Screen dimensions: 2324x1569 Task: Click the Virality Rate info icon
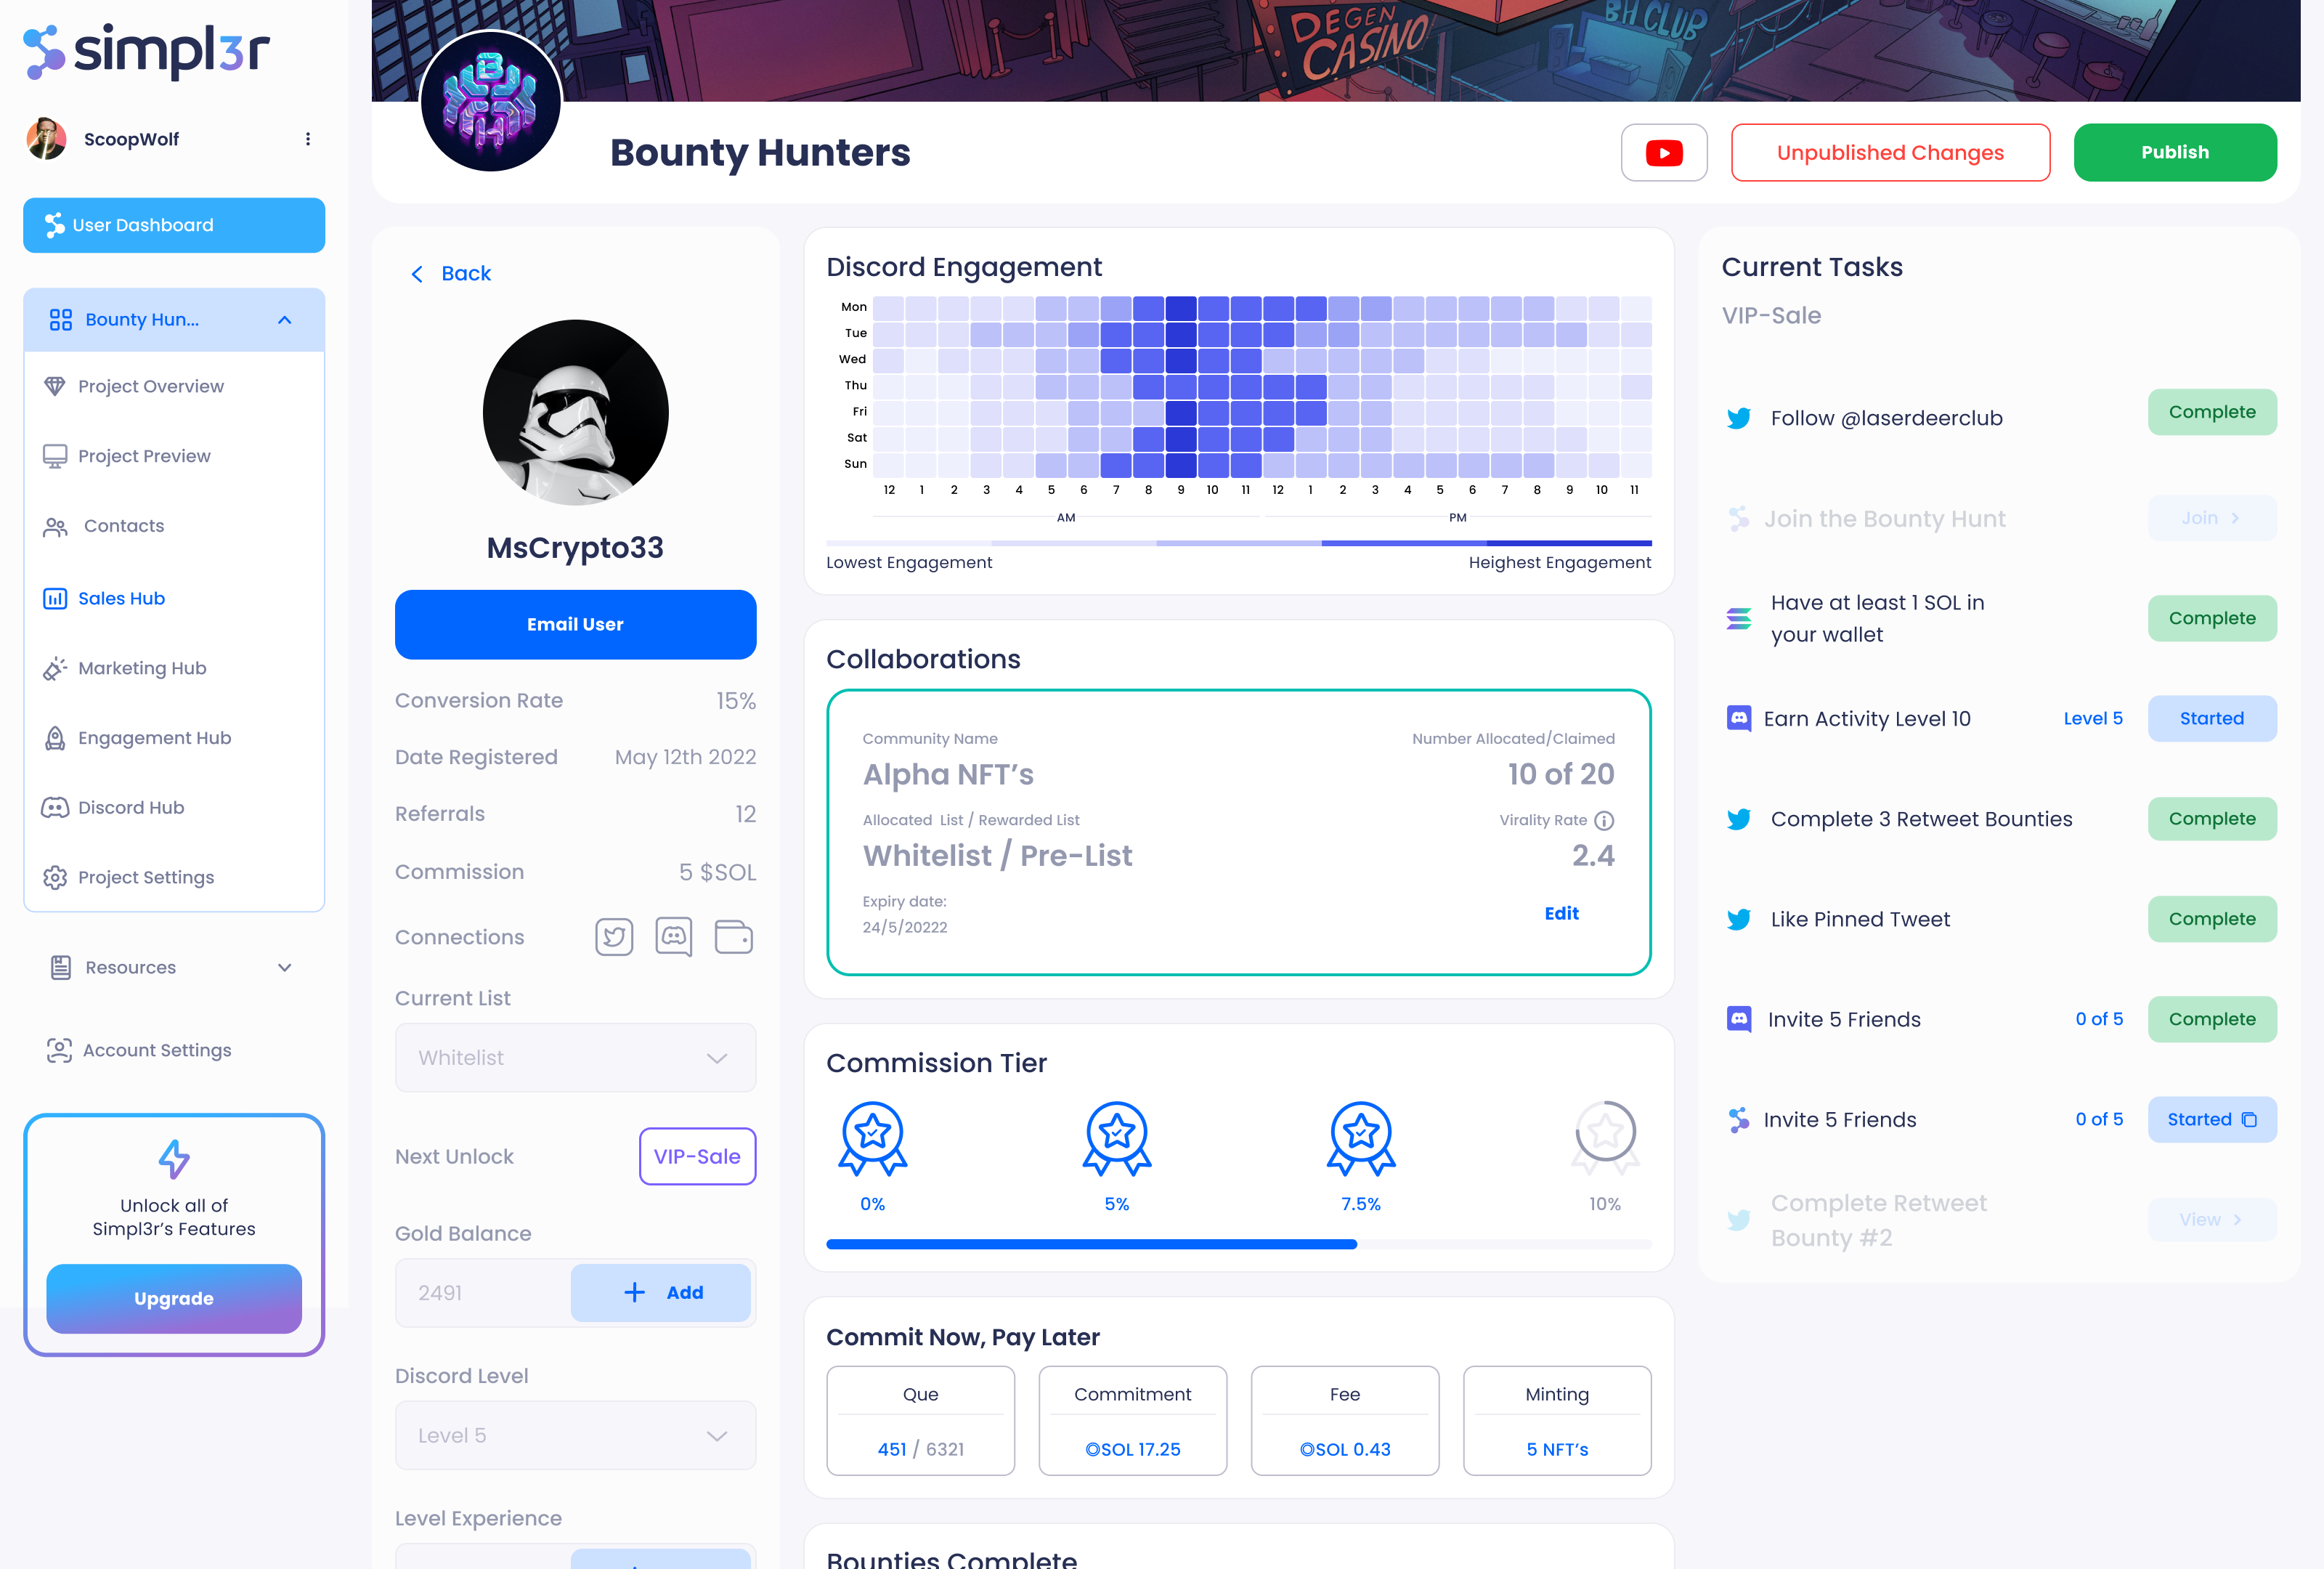[x=1604, y=821]
